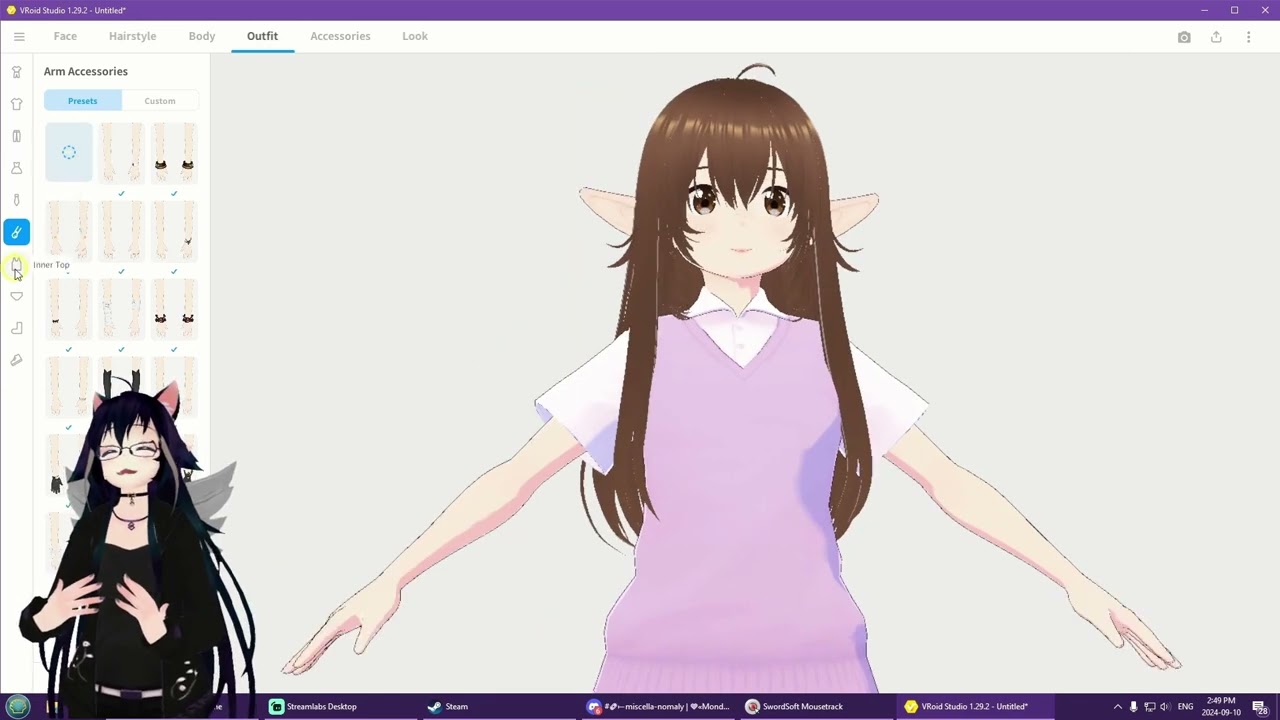1280x720 pixels.
Task: Open the volume tray icon
Action: (1165, 706)
